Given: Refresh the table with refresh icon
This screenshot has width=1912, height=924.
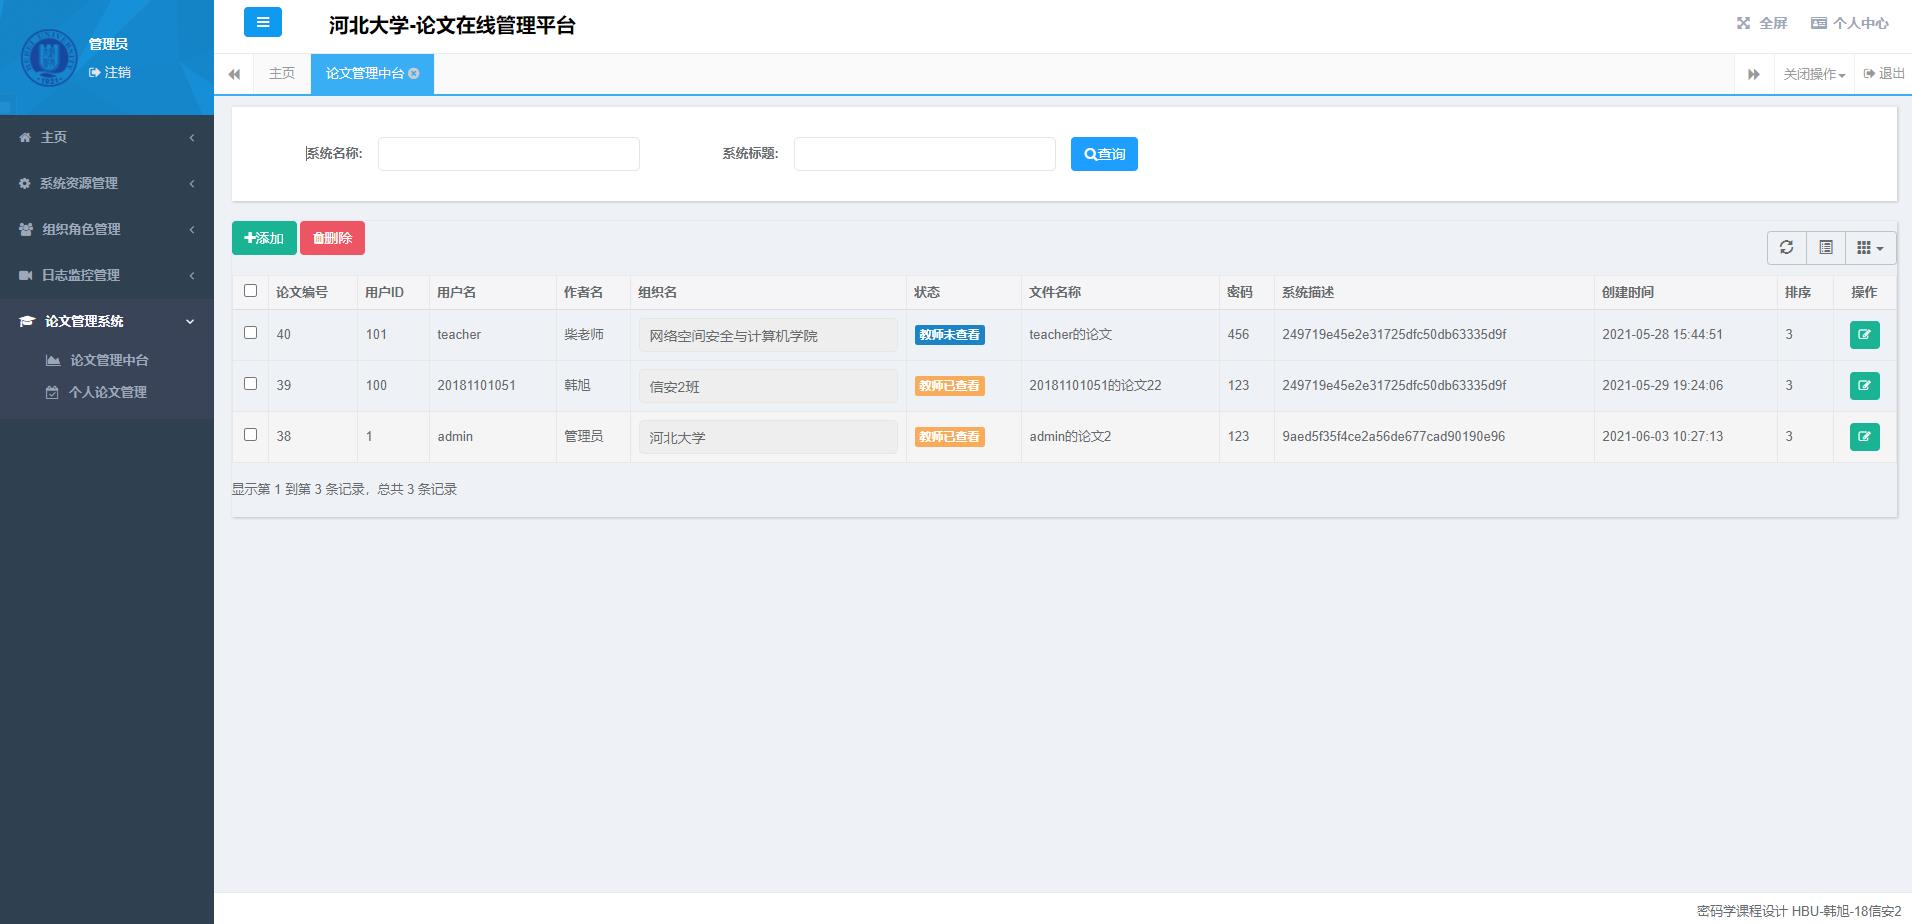Looking at the screenshot, I should [x=1787, y=247].
